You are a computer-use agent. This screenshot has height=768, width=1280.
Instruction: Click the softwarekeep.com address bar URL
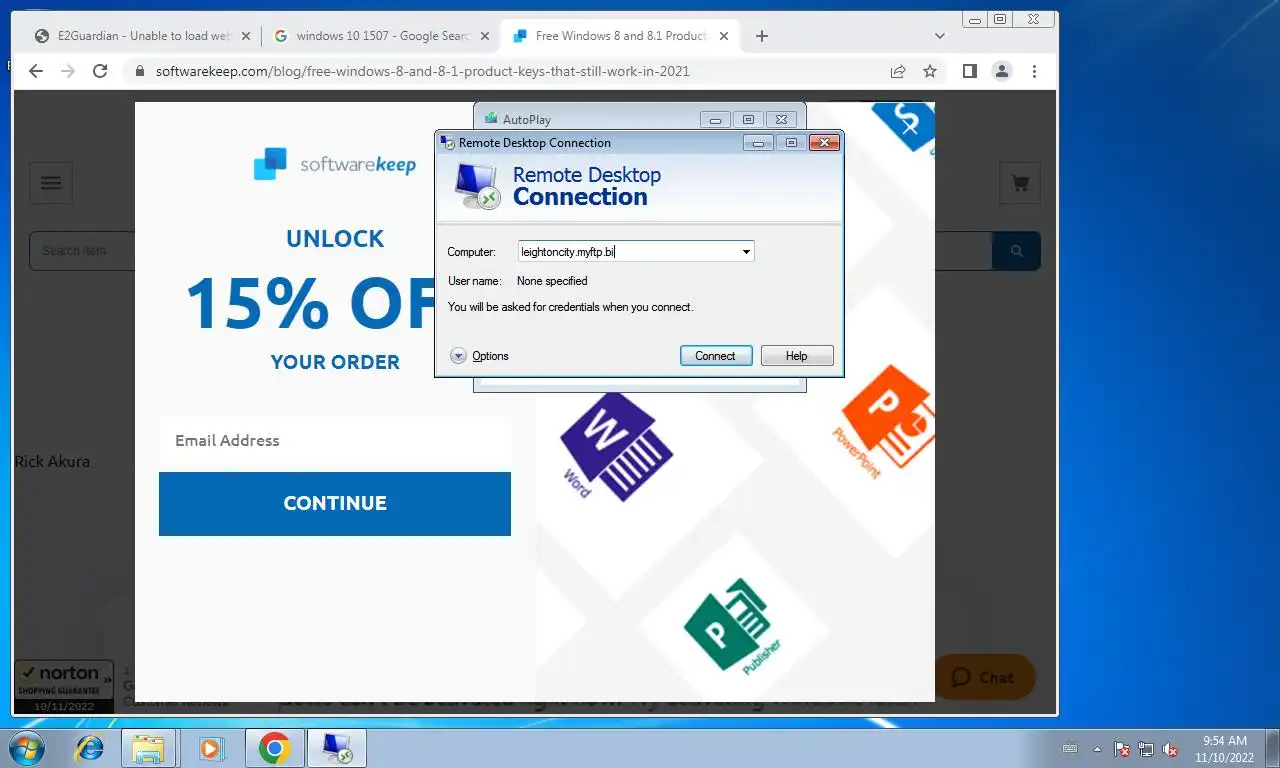423,71
